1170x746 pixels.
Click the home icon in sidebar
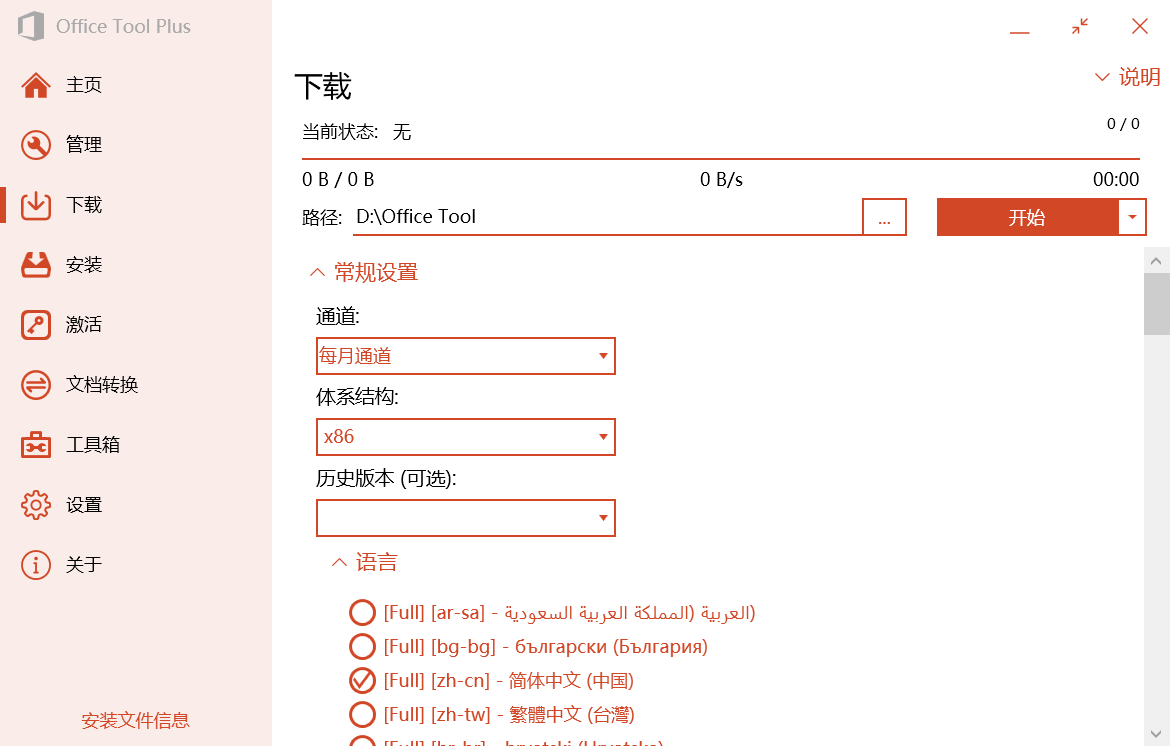click(36, 85)
